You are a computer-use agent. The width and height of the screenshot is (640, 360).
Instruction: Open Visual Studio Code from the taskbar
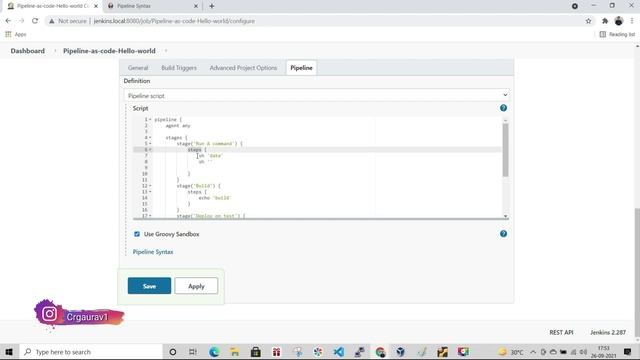tap(338, 352)
